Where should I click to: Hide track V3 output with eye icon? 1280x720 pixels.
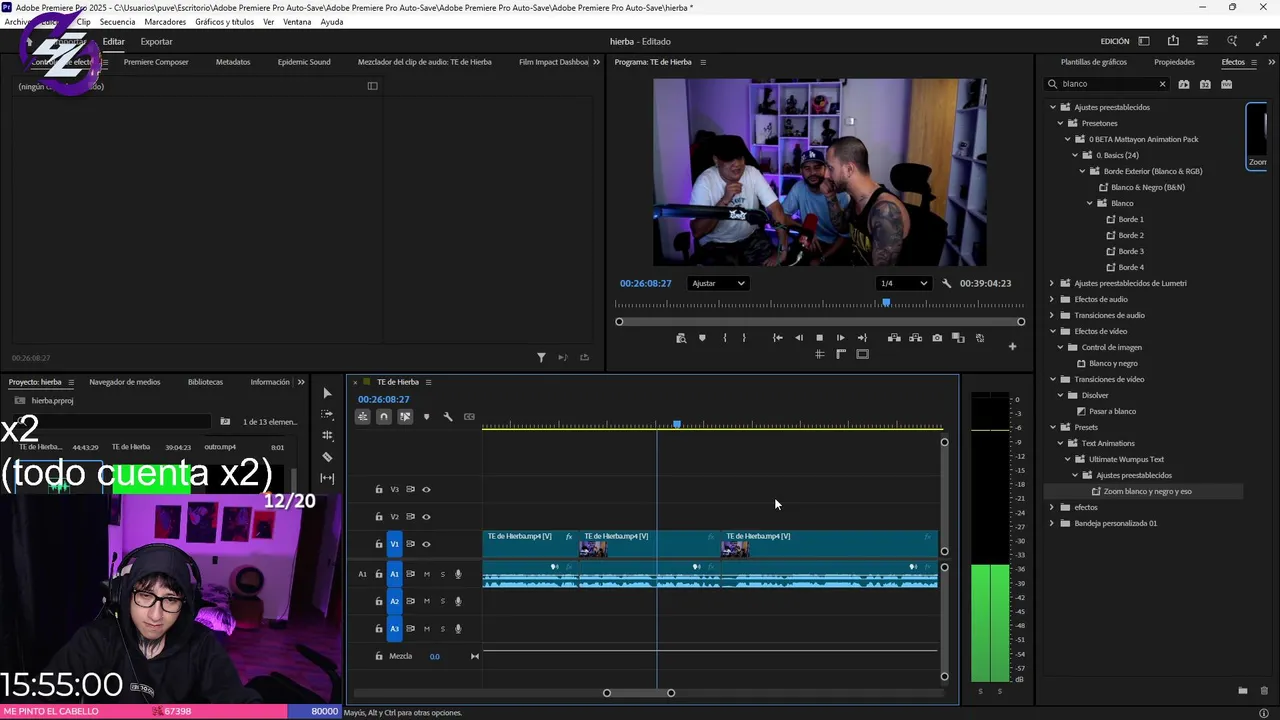(426, 490)
